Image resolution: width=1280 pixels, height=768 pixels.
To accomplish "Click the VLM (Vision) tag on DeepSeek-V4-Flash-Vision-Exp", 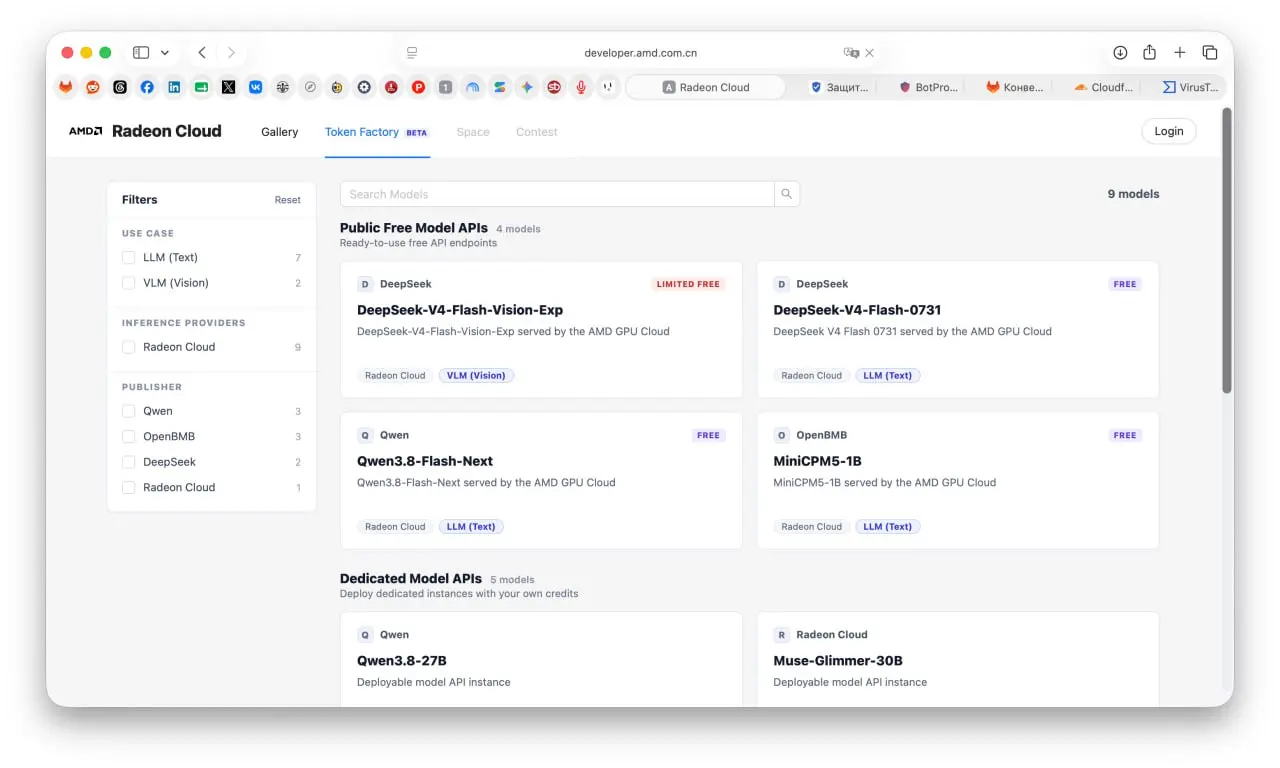I will (477, 376).
